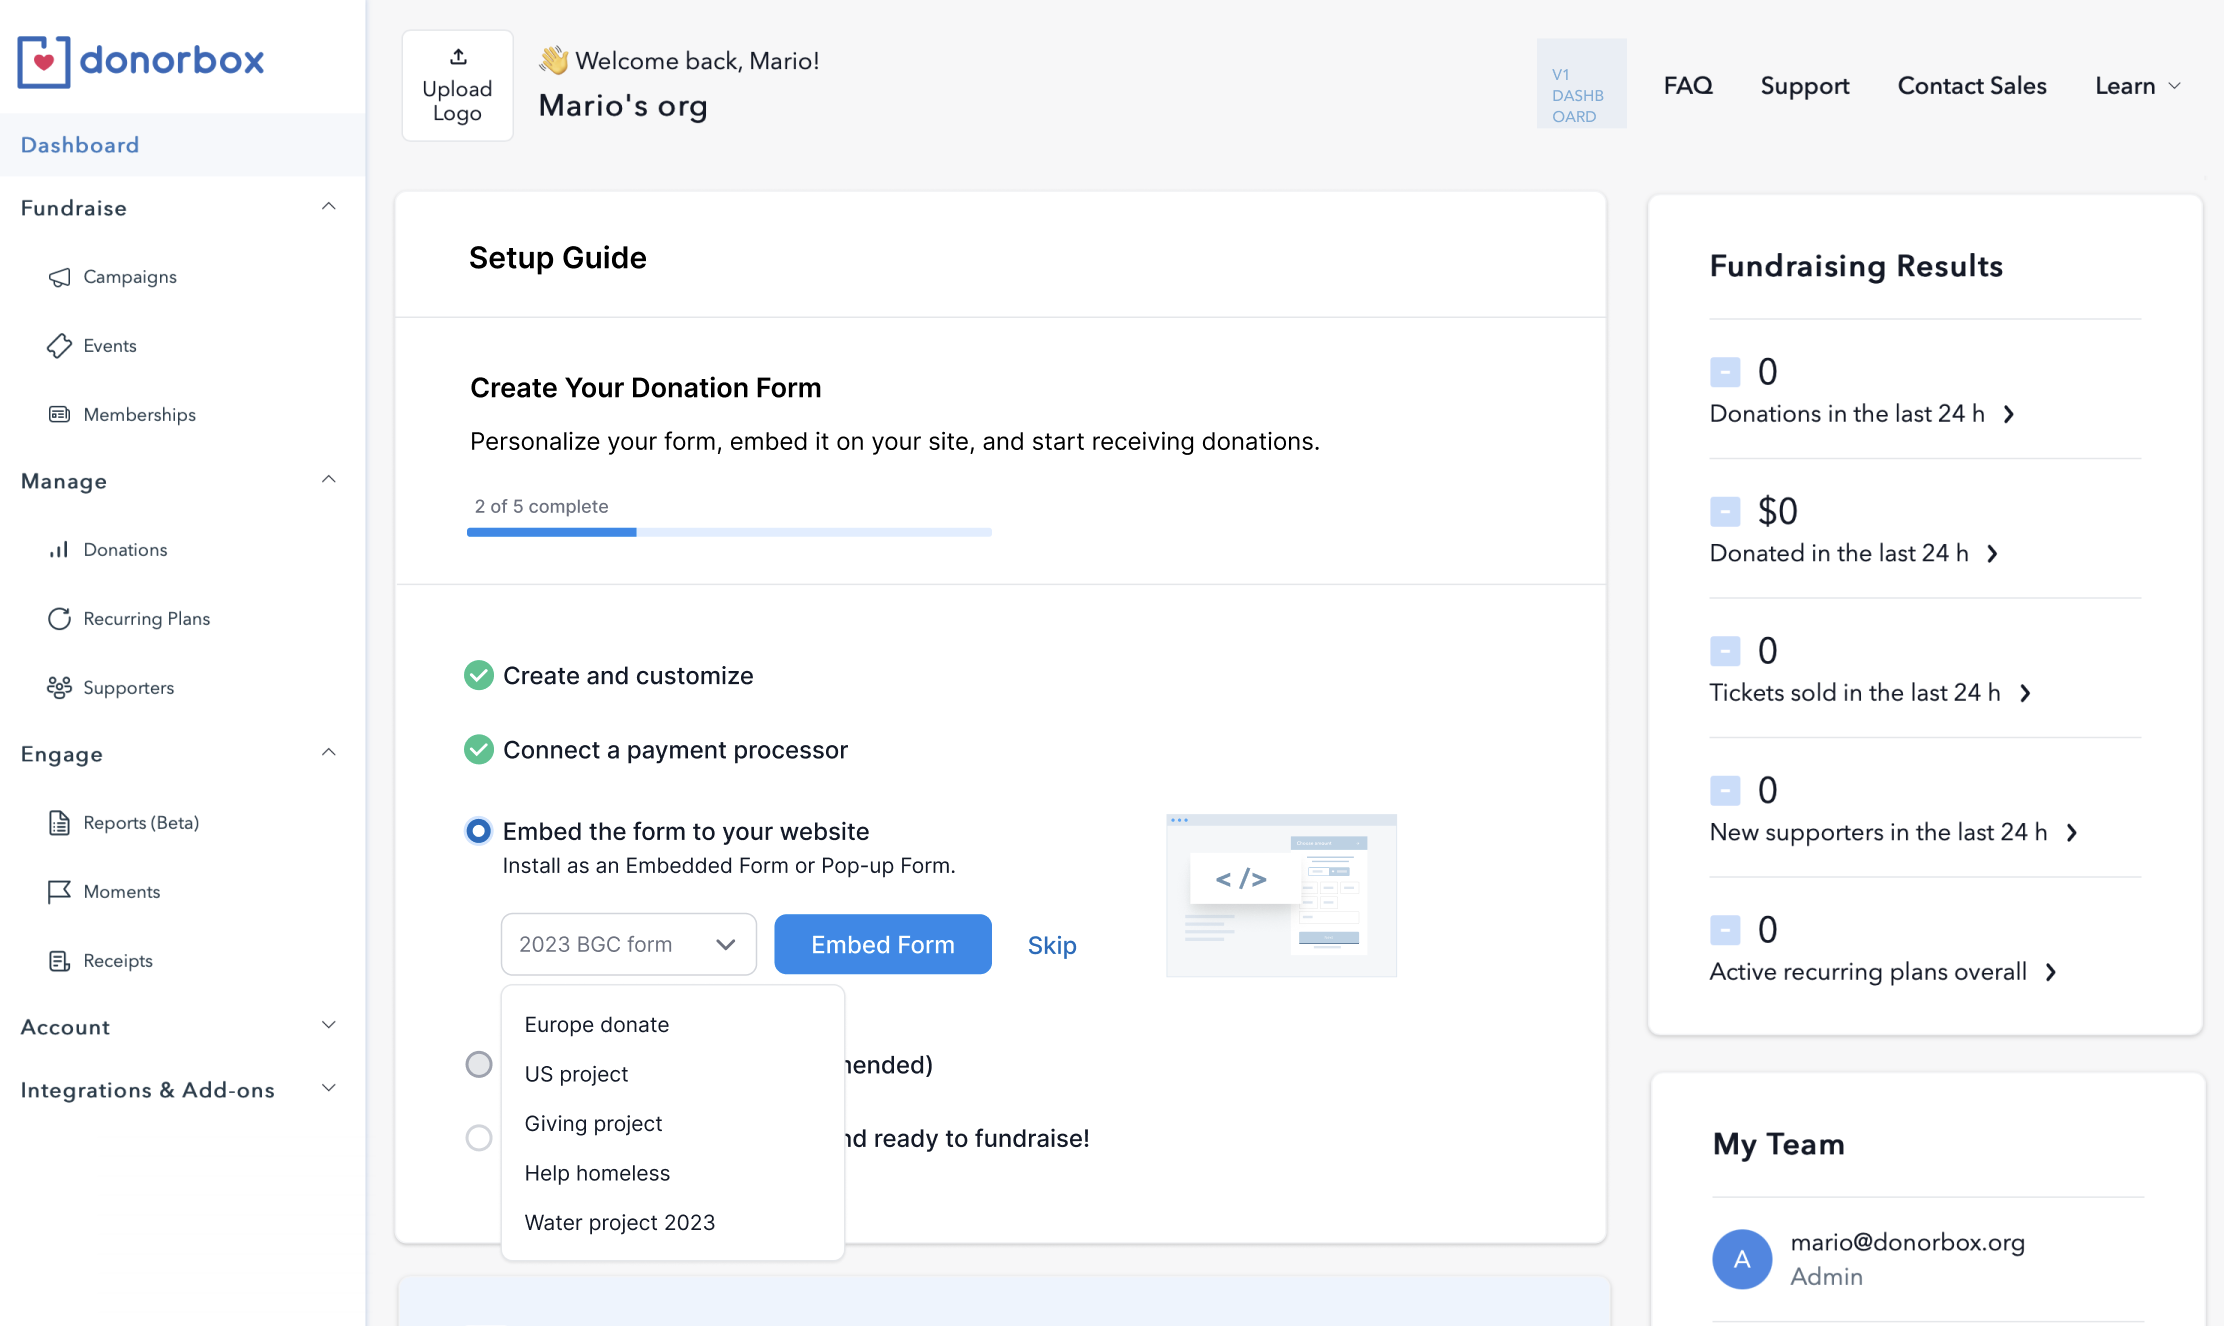
Task: Click the empty radio circle for 'ready to fundraise'
Action: pos(479,1138)
